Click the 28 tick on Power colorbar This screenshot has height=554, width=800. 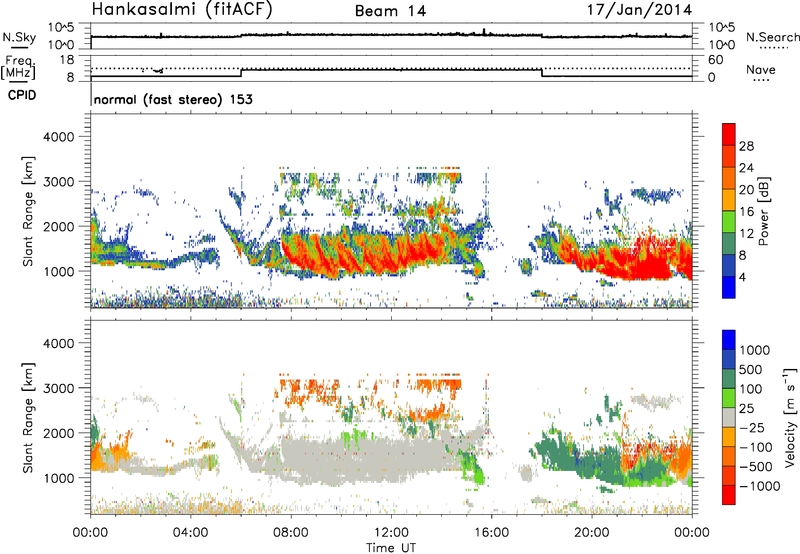[746, 146]
